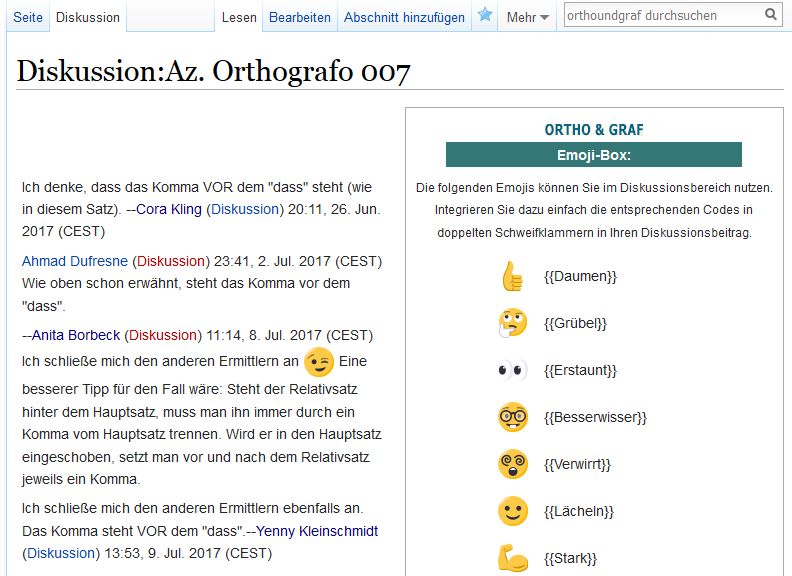Click the nerd-glasses Besserwisser emoji
Image resolution: width=792 pixels, height=576 pixels.
point(513,417)
